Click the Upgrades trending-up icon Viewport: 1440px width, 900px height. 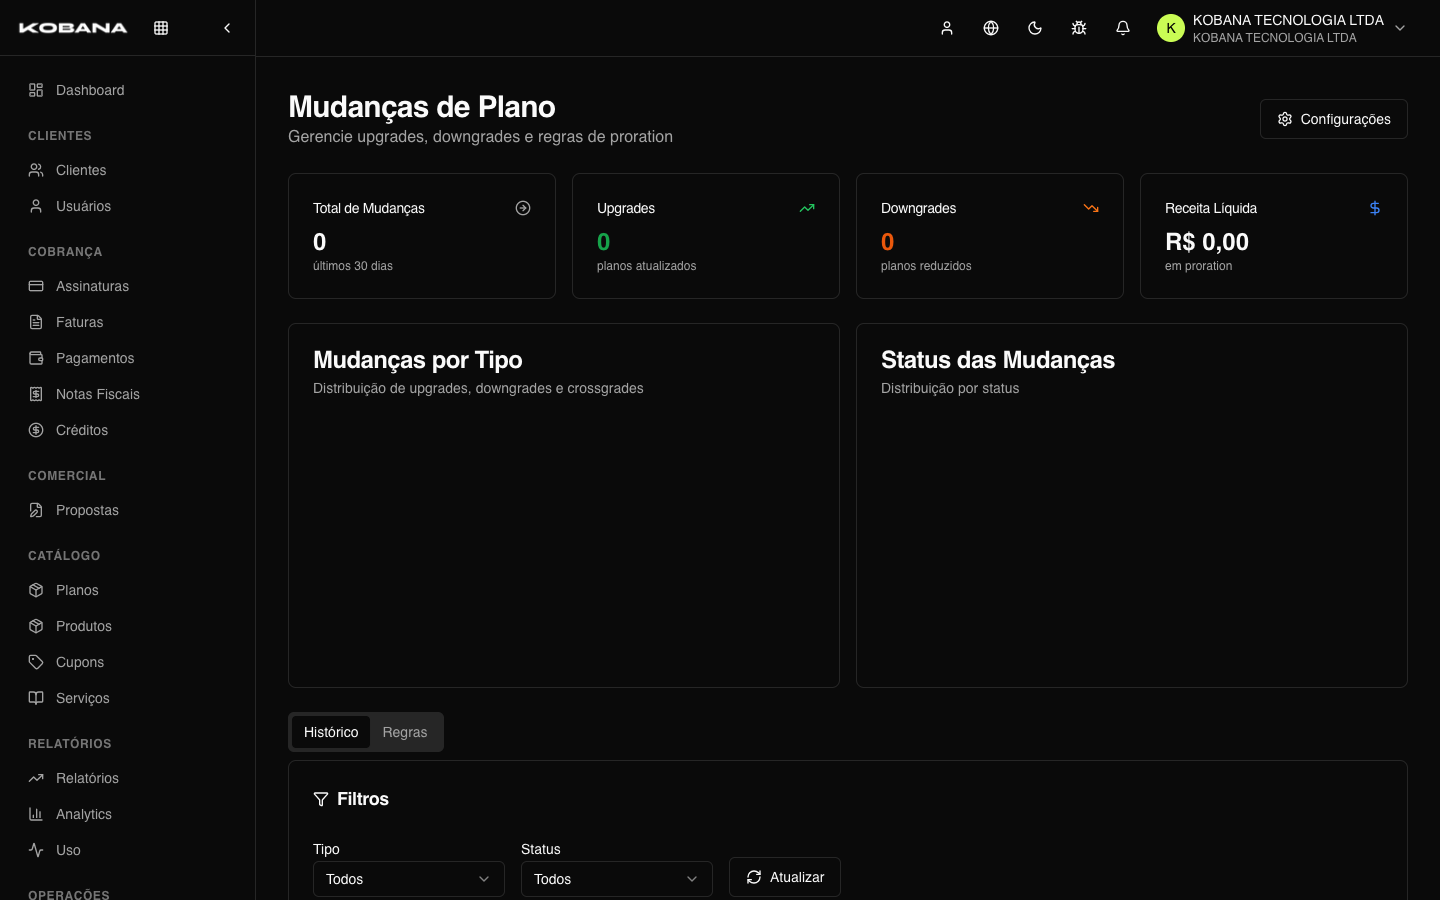[x=807, y=208]
